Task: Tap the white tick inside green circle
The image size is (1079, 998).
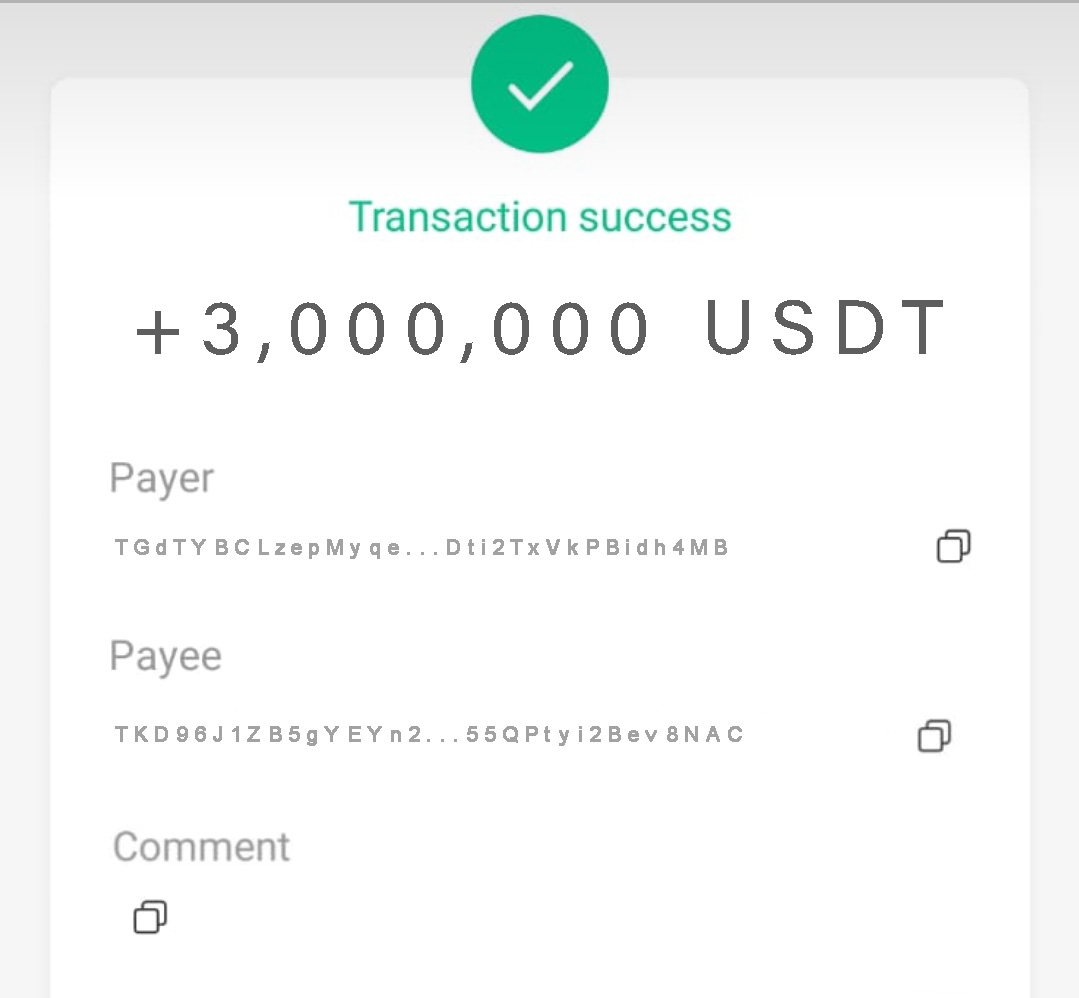Action: click(x=540, y=85)
